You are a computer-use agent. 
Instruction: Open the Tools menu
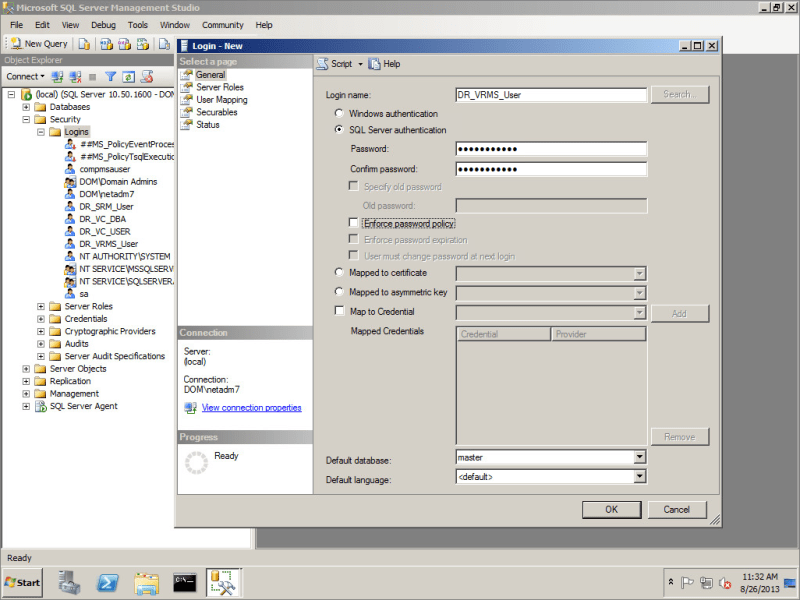click(x=138, y=24)
